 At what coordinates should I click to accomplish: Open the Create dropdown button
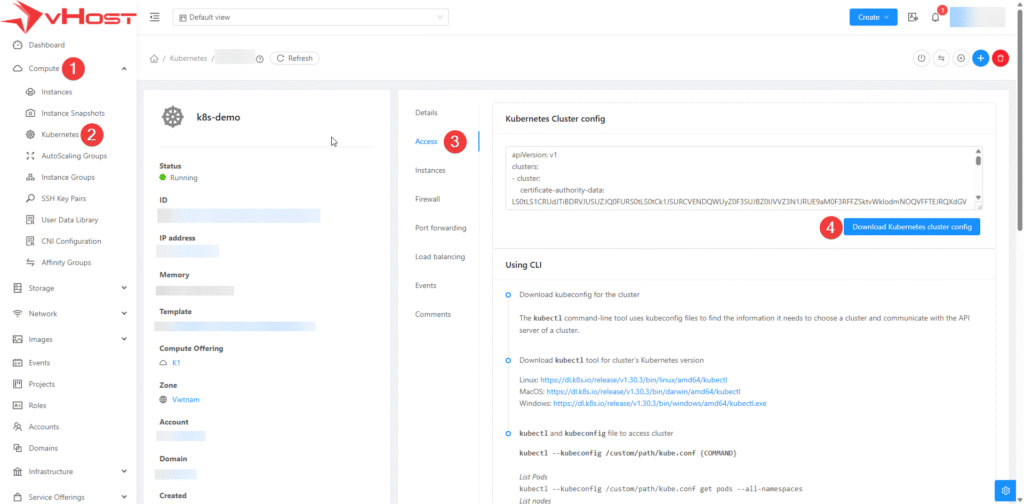873,17
